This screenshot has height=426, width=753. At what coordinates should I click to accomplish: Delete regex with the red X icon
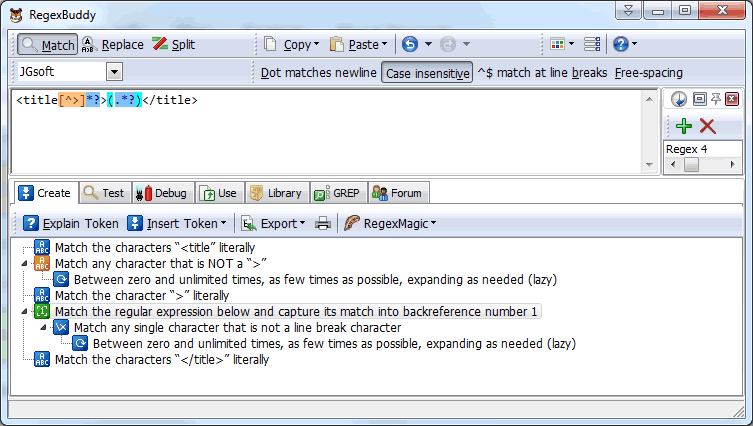tap(707, 126)
